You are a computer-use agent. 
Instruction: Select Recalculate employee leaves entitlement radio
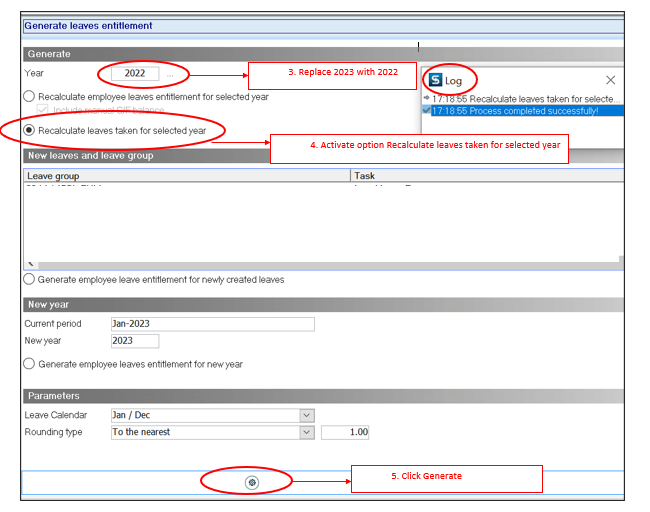pos(29,97)
